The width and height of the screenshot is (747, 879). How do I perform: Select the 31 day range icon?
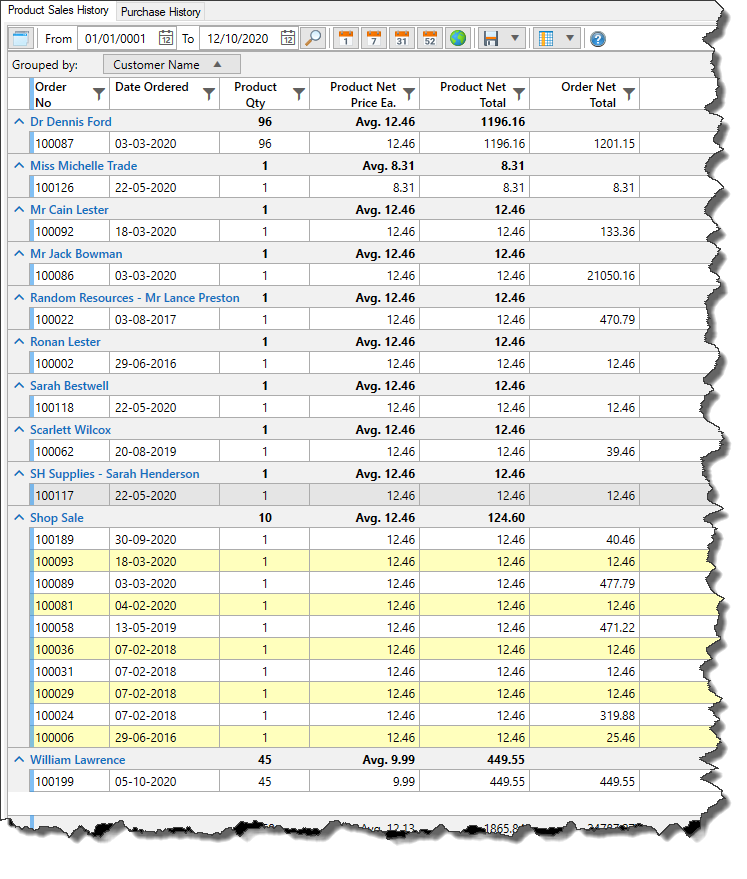pyautogui.click(x=401, y=38)
